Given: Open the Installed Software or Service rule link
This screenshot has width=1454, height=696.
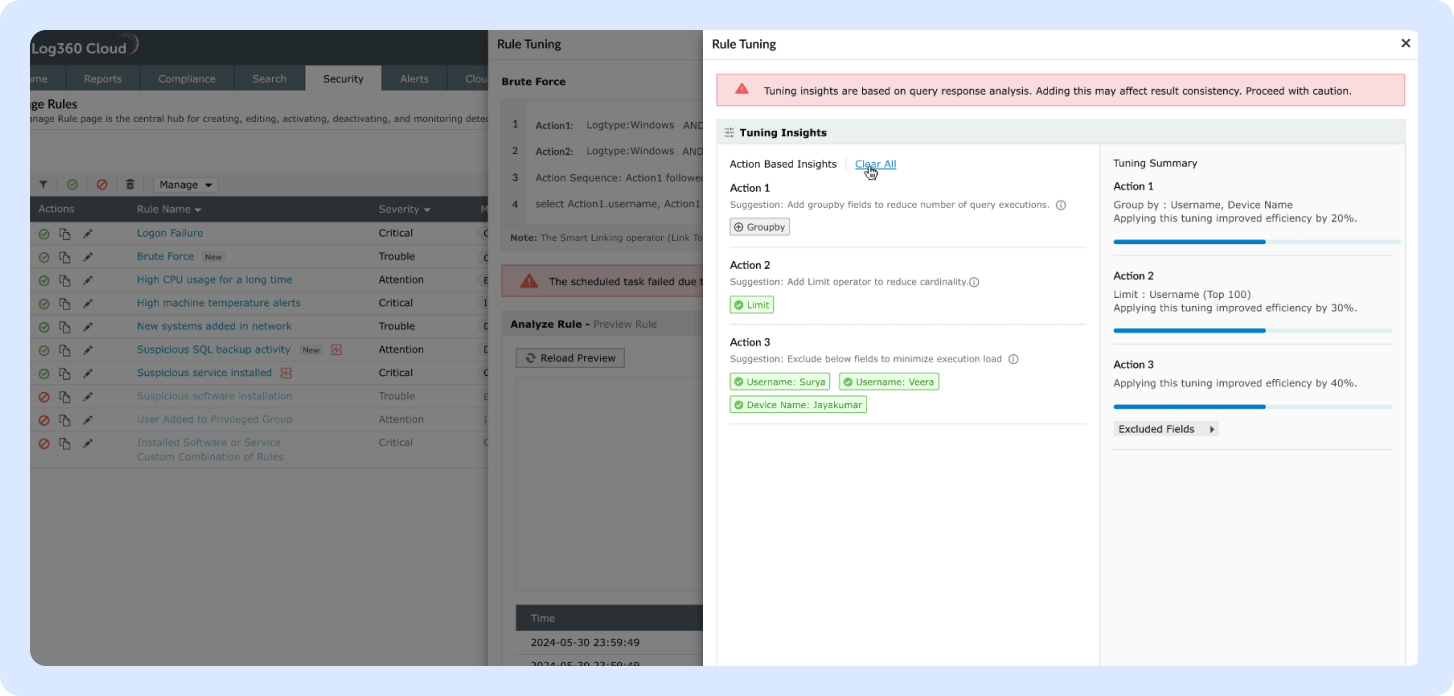Looking at the screenshot, I should [210, 450].
